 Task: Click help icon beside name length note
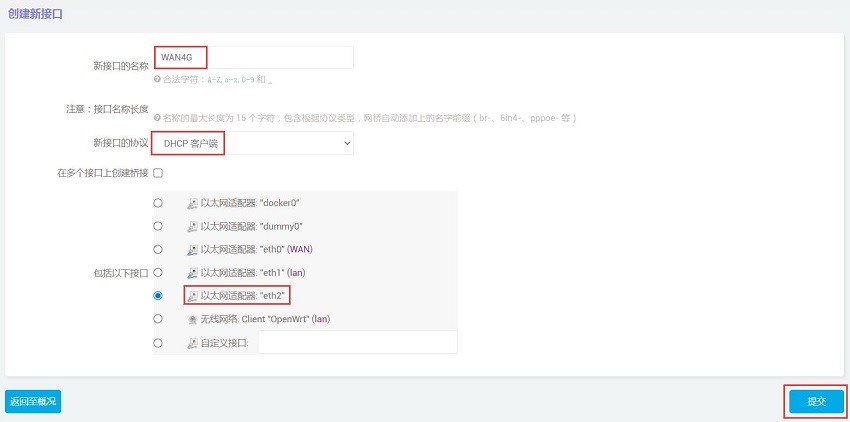157,118
